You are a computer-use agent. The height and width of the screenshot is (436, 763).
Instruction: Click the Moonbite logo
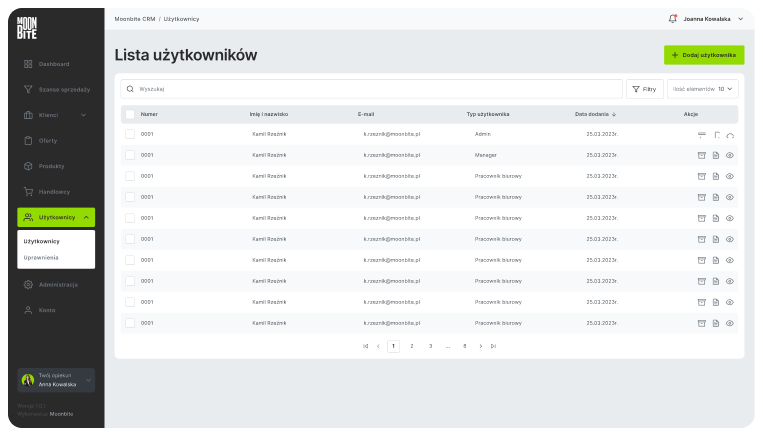coord(27,28)
